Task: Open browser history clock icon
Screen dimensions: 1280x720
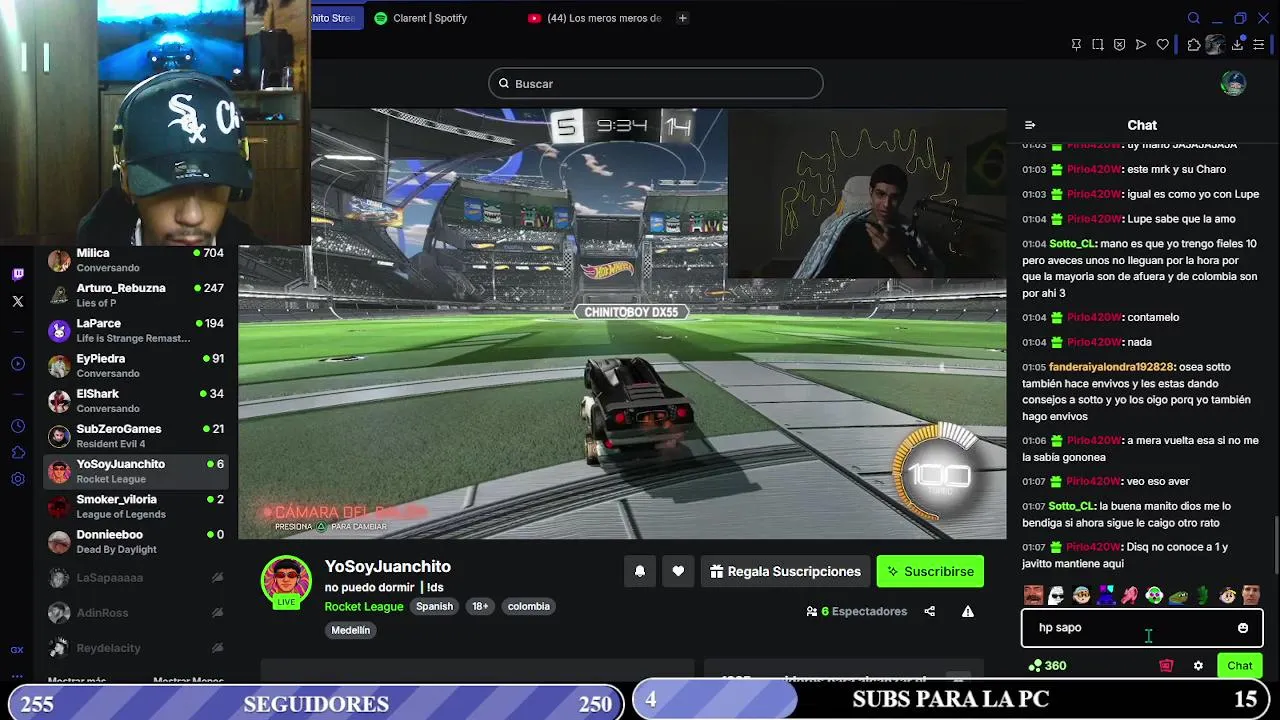Action: 18,426
